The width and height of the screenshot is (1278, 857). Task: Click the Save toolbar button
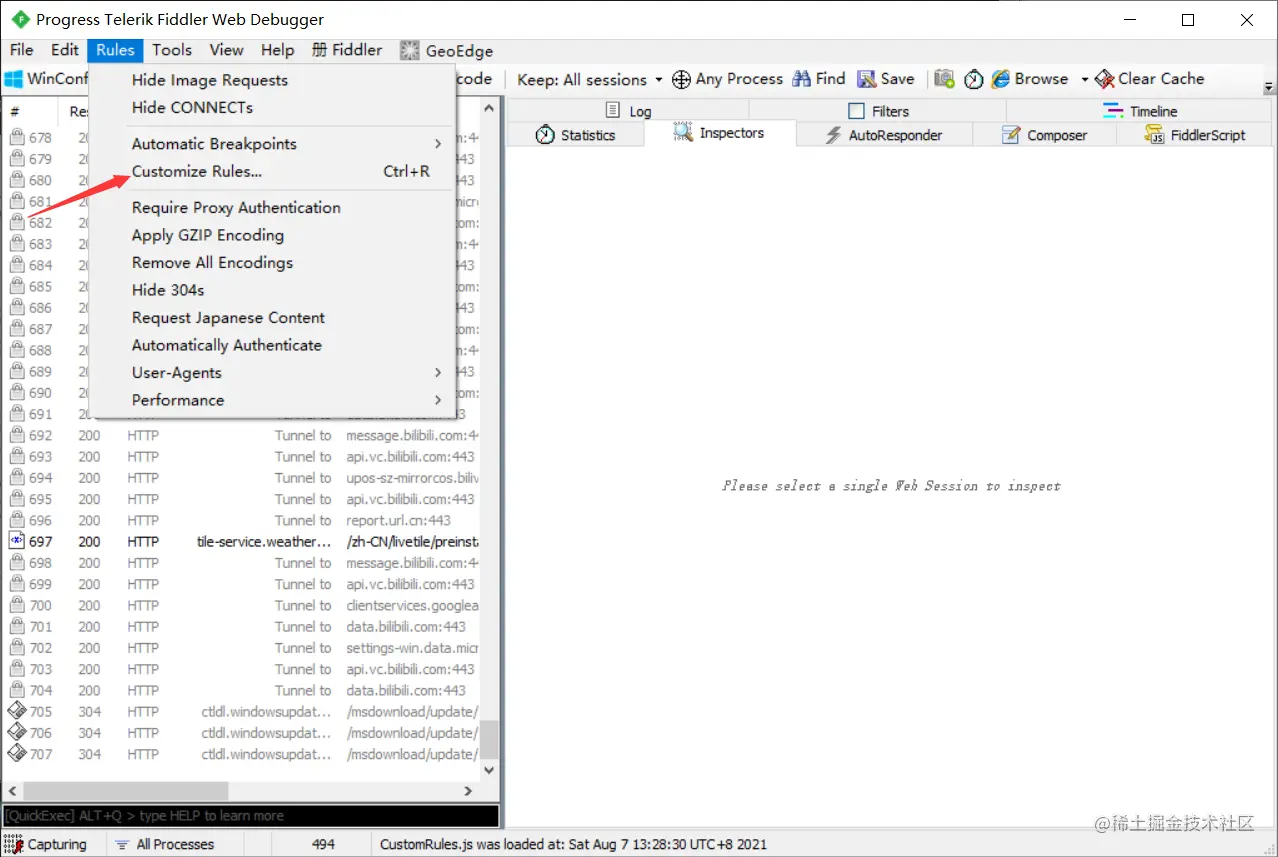(x=885, y=79)
